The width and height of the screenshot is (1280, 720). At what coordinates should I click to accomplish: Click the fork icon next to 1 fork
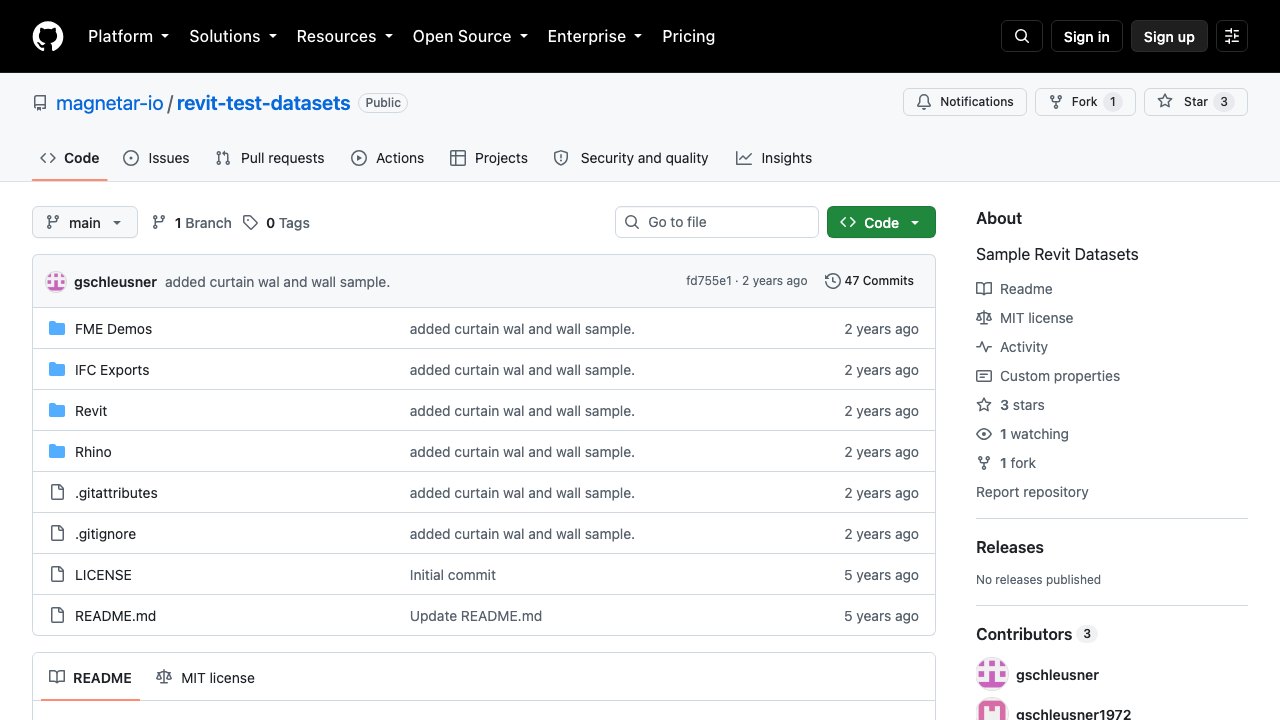tap(984, 463)
